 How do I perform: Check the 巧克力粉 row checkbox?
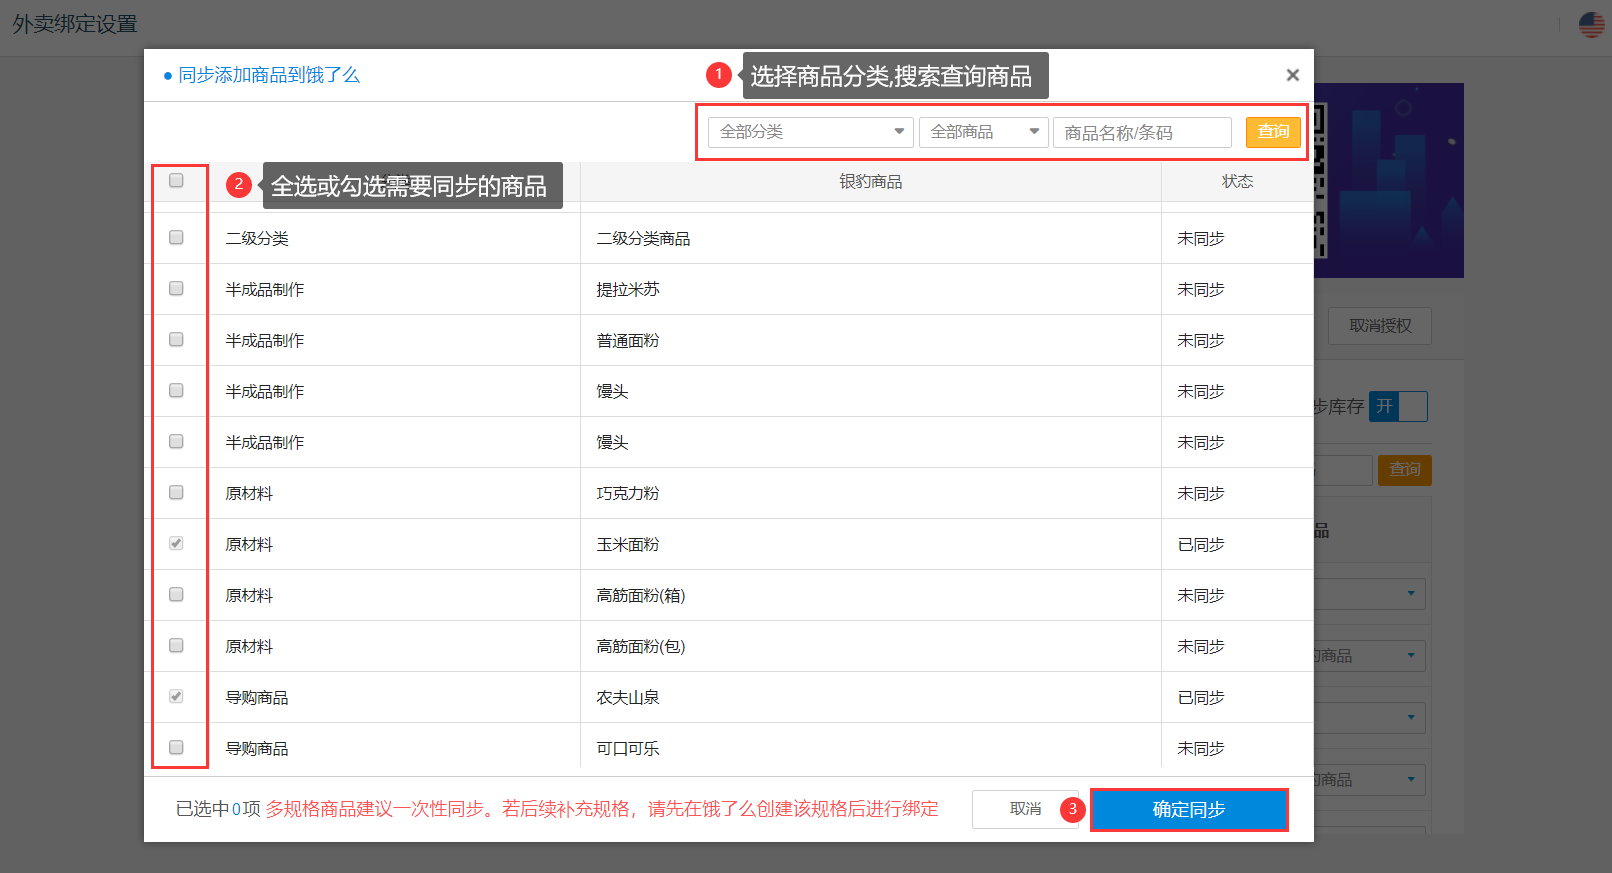pos(176,493)
